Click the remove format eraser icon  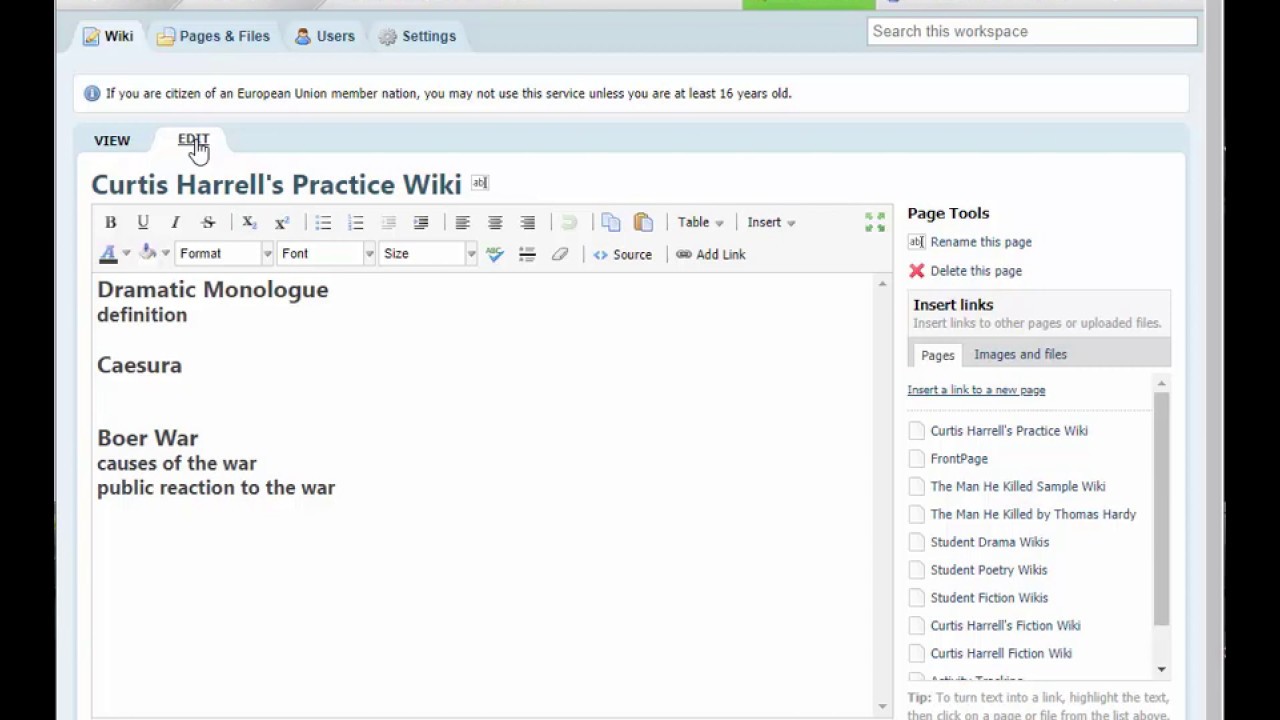(560, 254)
